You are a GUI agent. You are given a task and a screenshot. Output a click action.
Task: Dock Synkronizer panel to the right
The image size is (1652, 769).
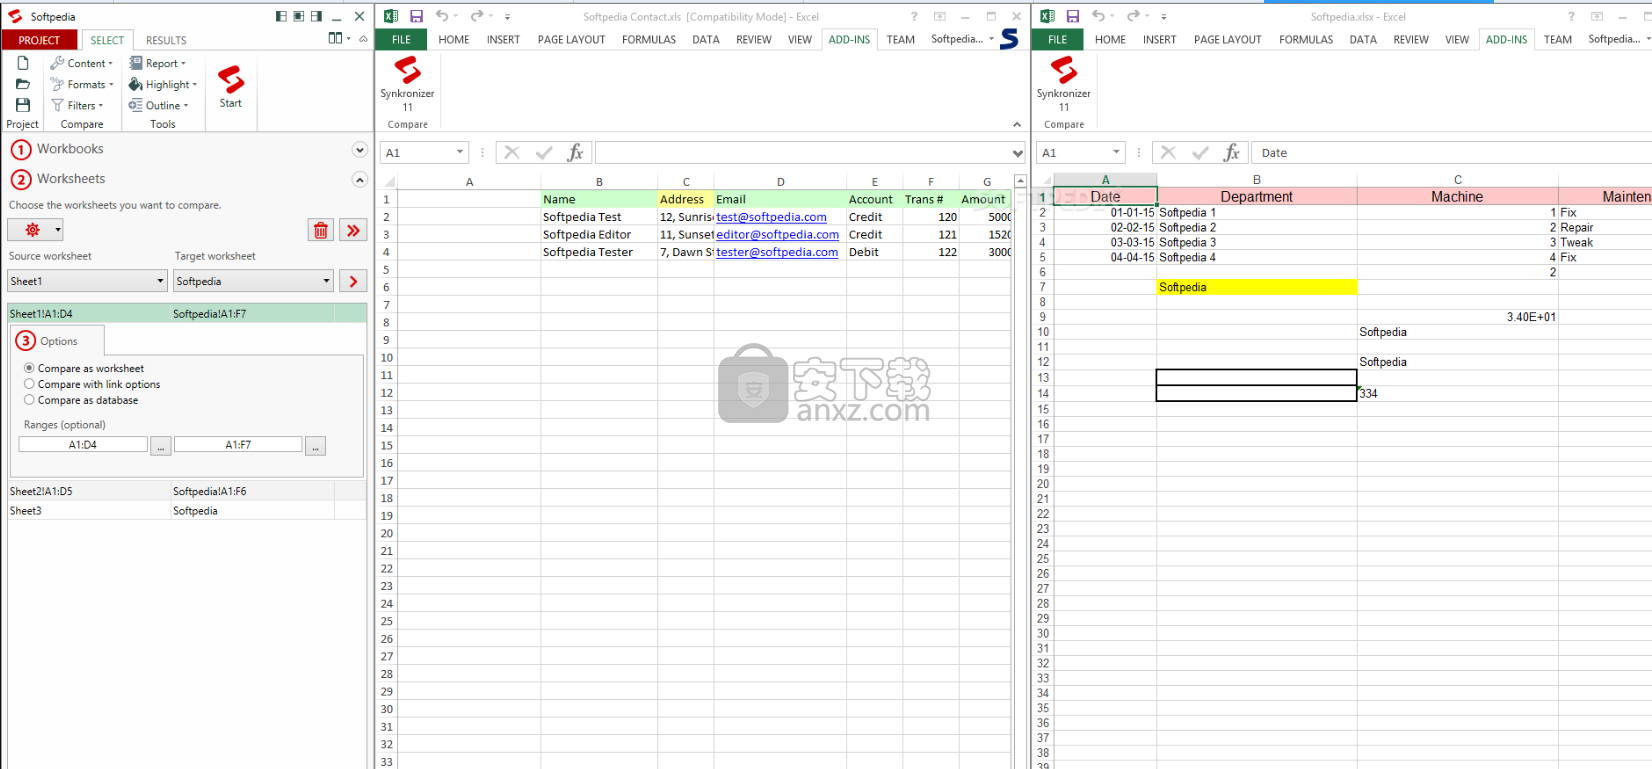316,16
